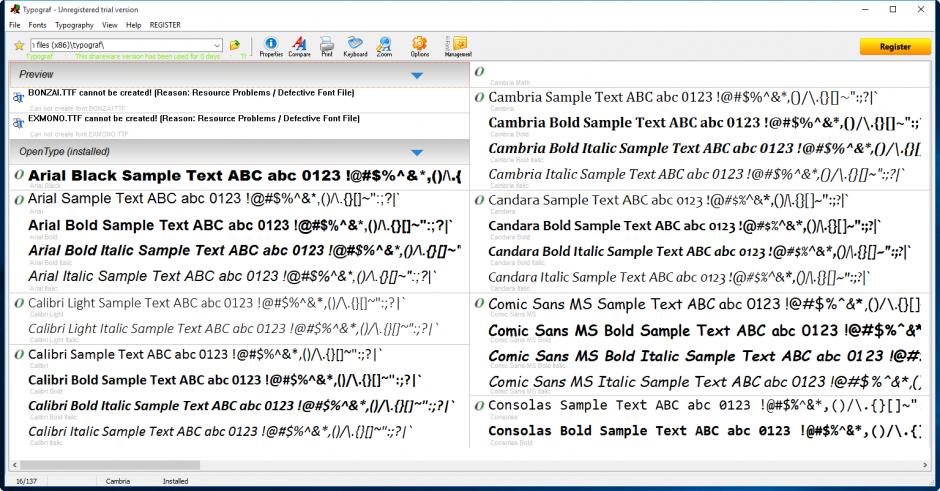This screenshot has width=940, height=491.
Task: Click the OpenType (installed) section header
Action: [x=239, y=152]
